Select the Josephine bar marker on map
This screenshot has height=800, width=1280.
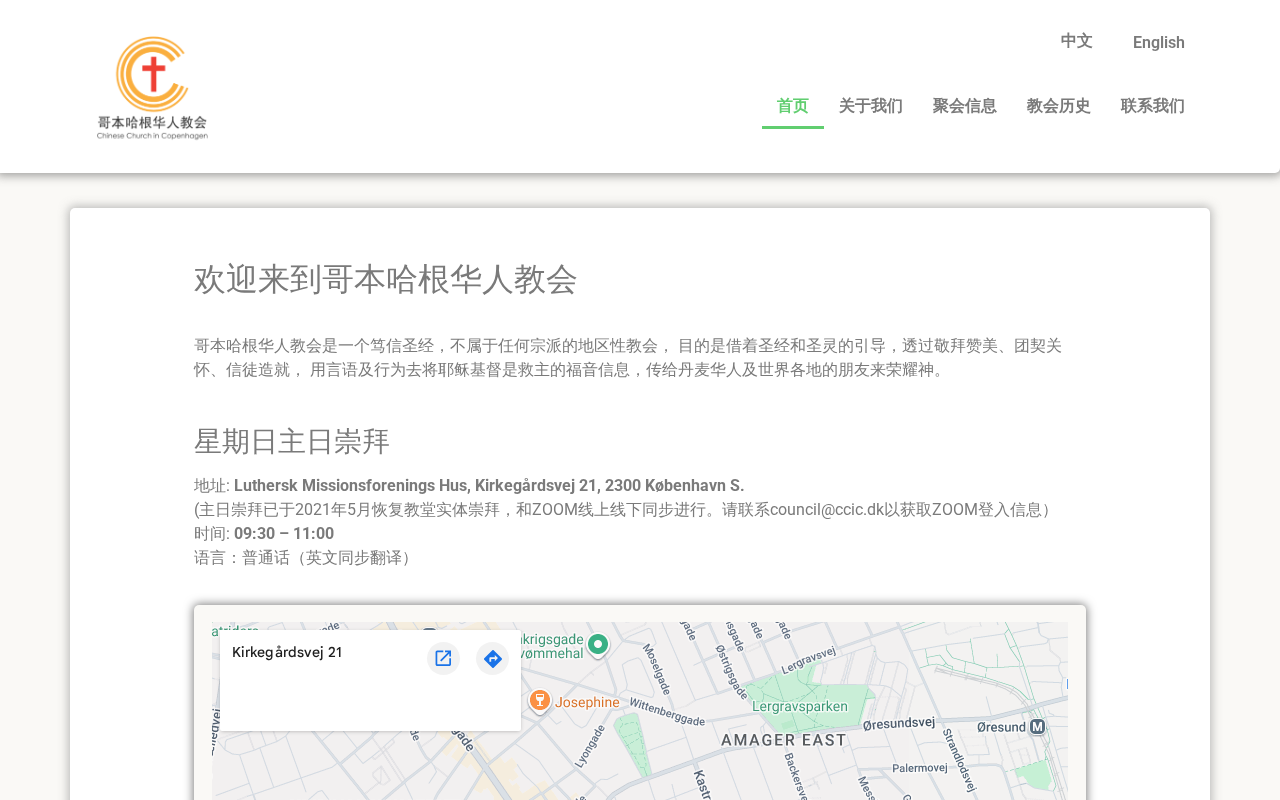tap(540, 700)
